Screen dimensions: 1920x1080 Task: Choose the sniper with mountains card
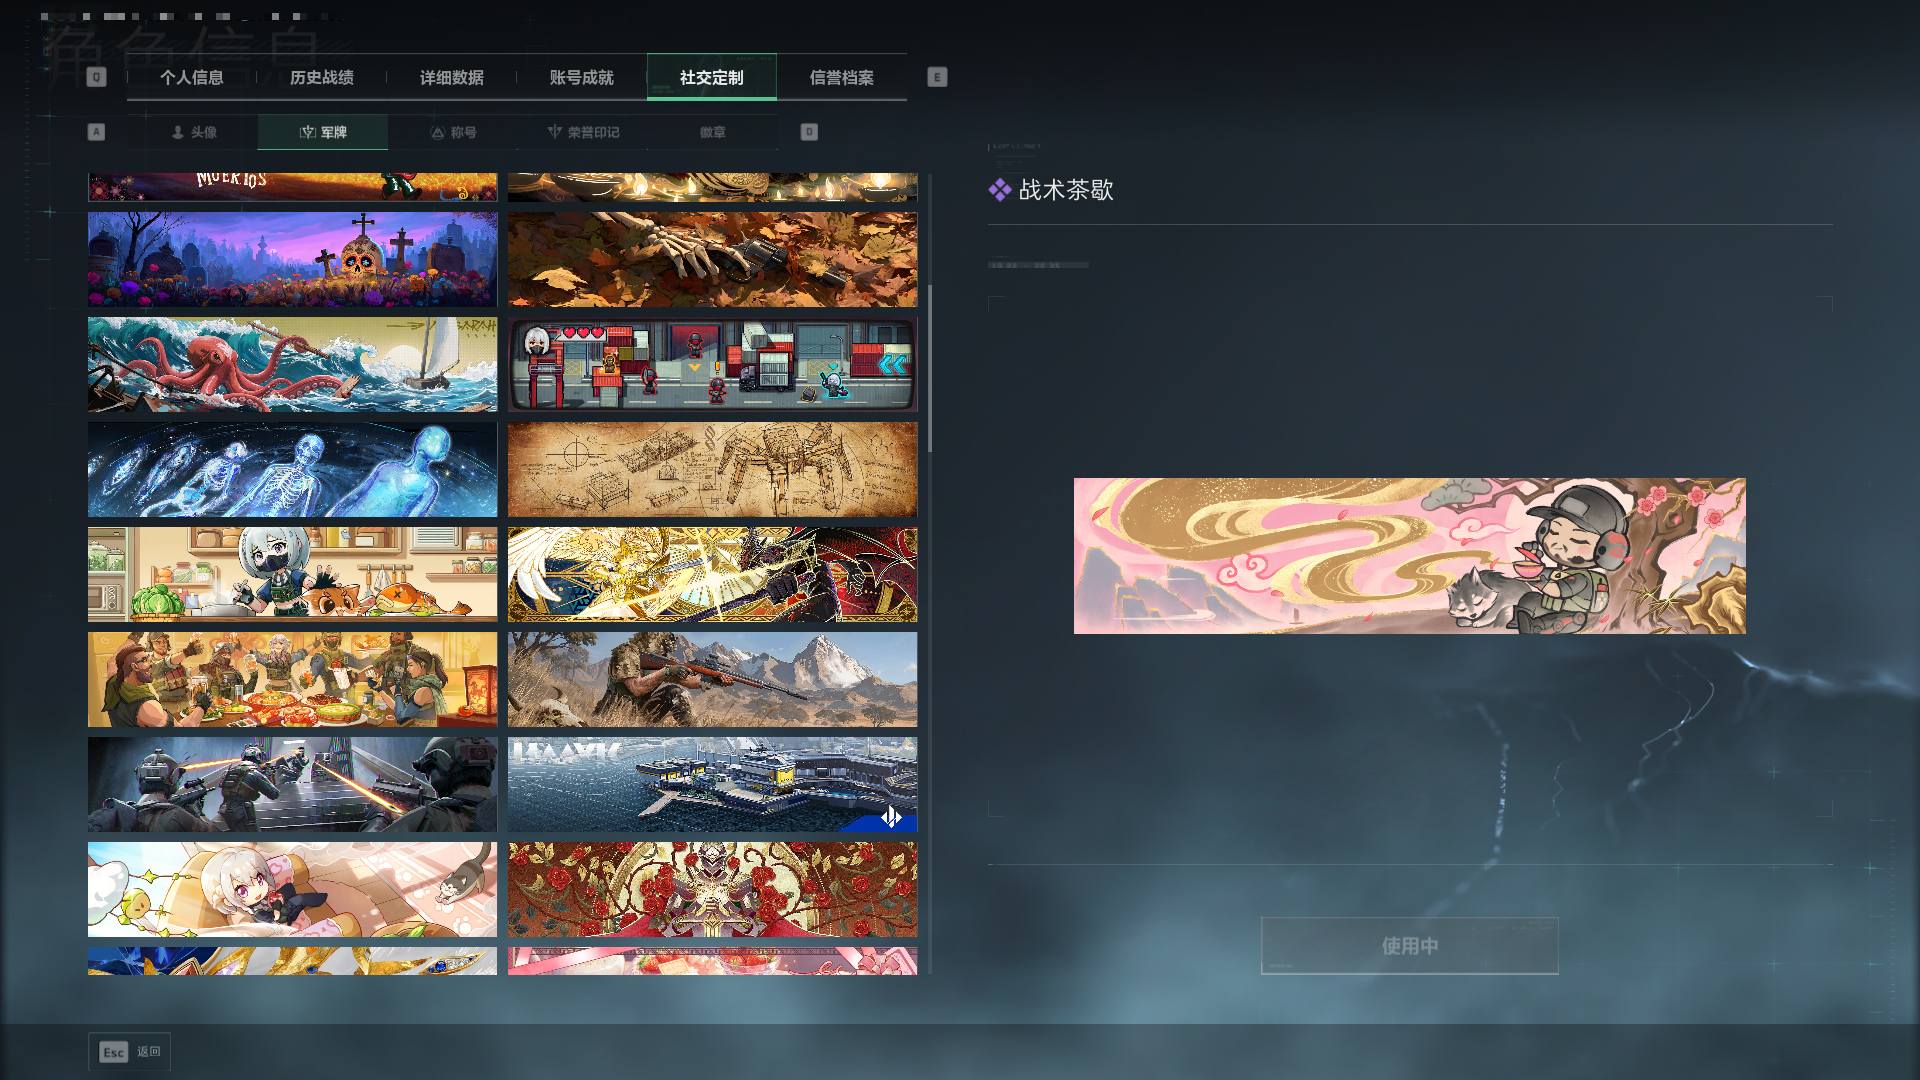coord(712,679)
